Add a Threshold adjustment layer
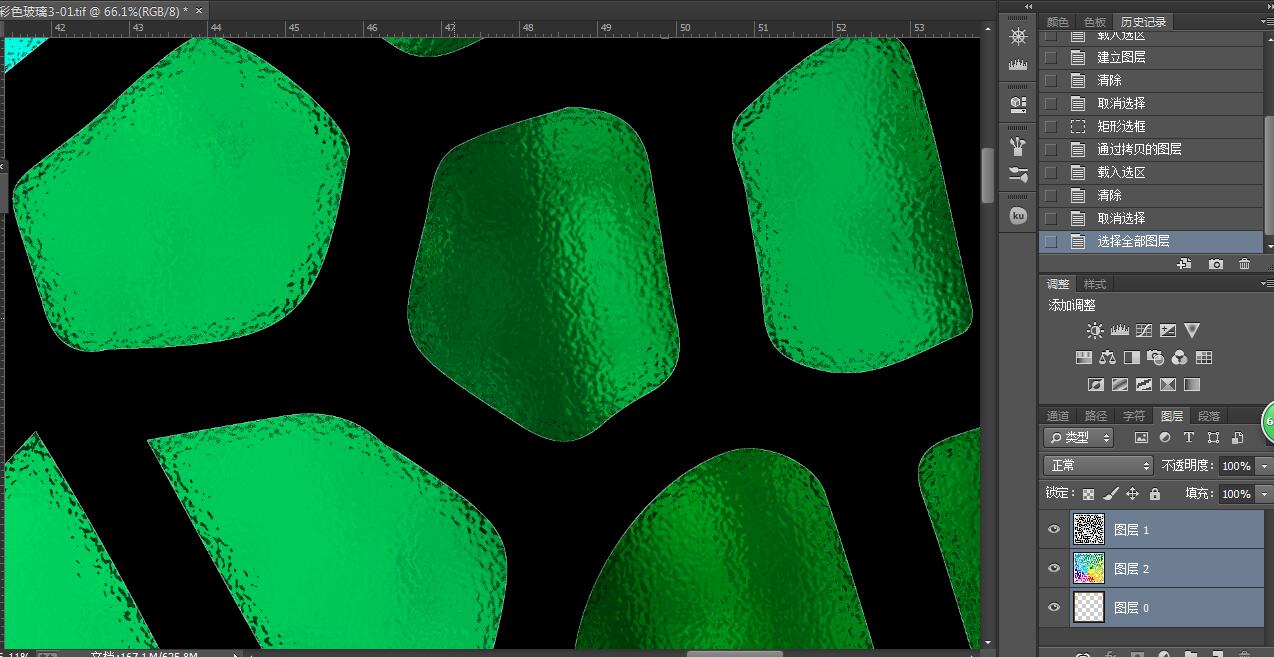The height and width of the screenshot is (657, 1274). (1144, 384)
